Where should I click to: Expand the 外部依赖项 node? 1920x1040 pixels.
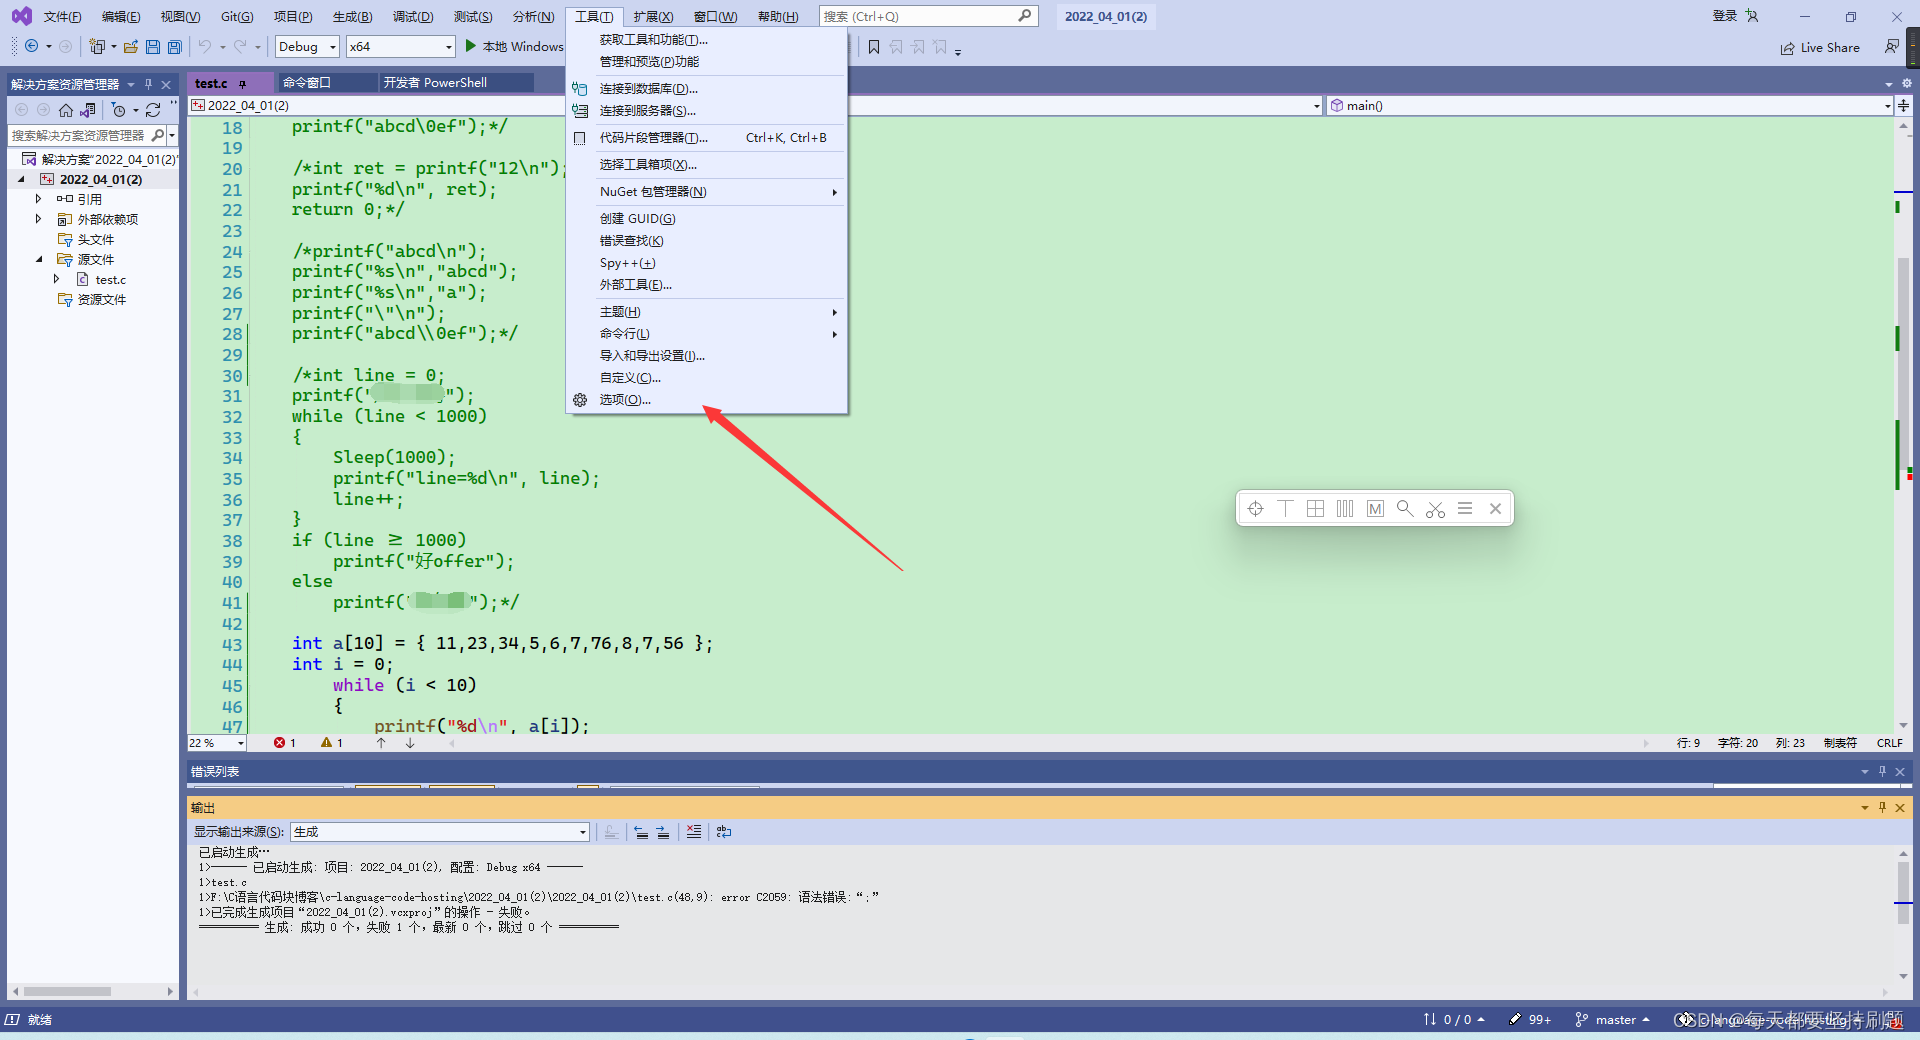click(39, 219)
